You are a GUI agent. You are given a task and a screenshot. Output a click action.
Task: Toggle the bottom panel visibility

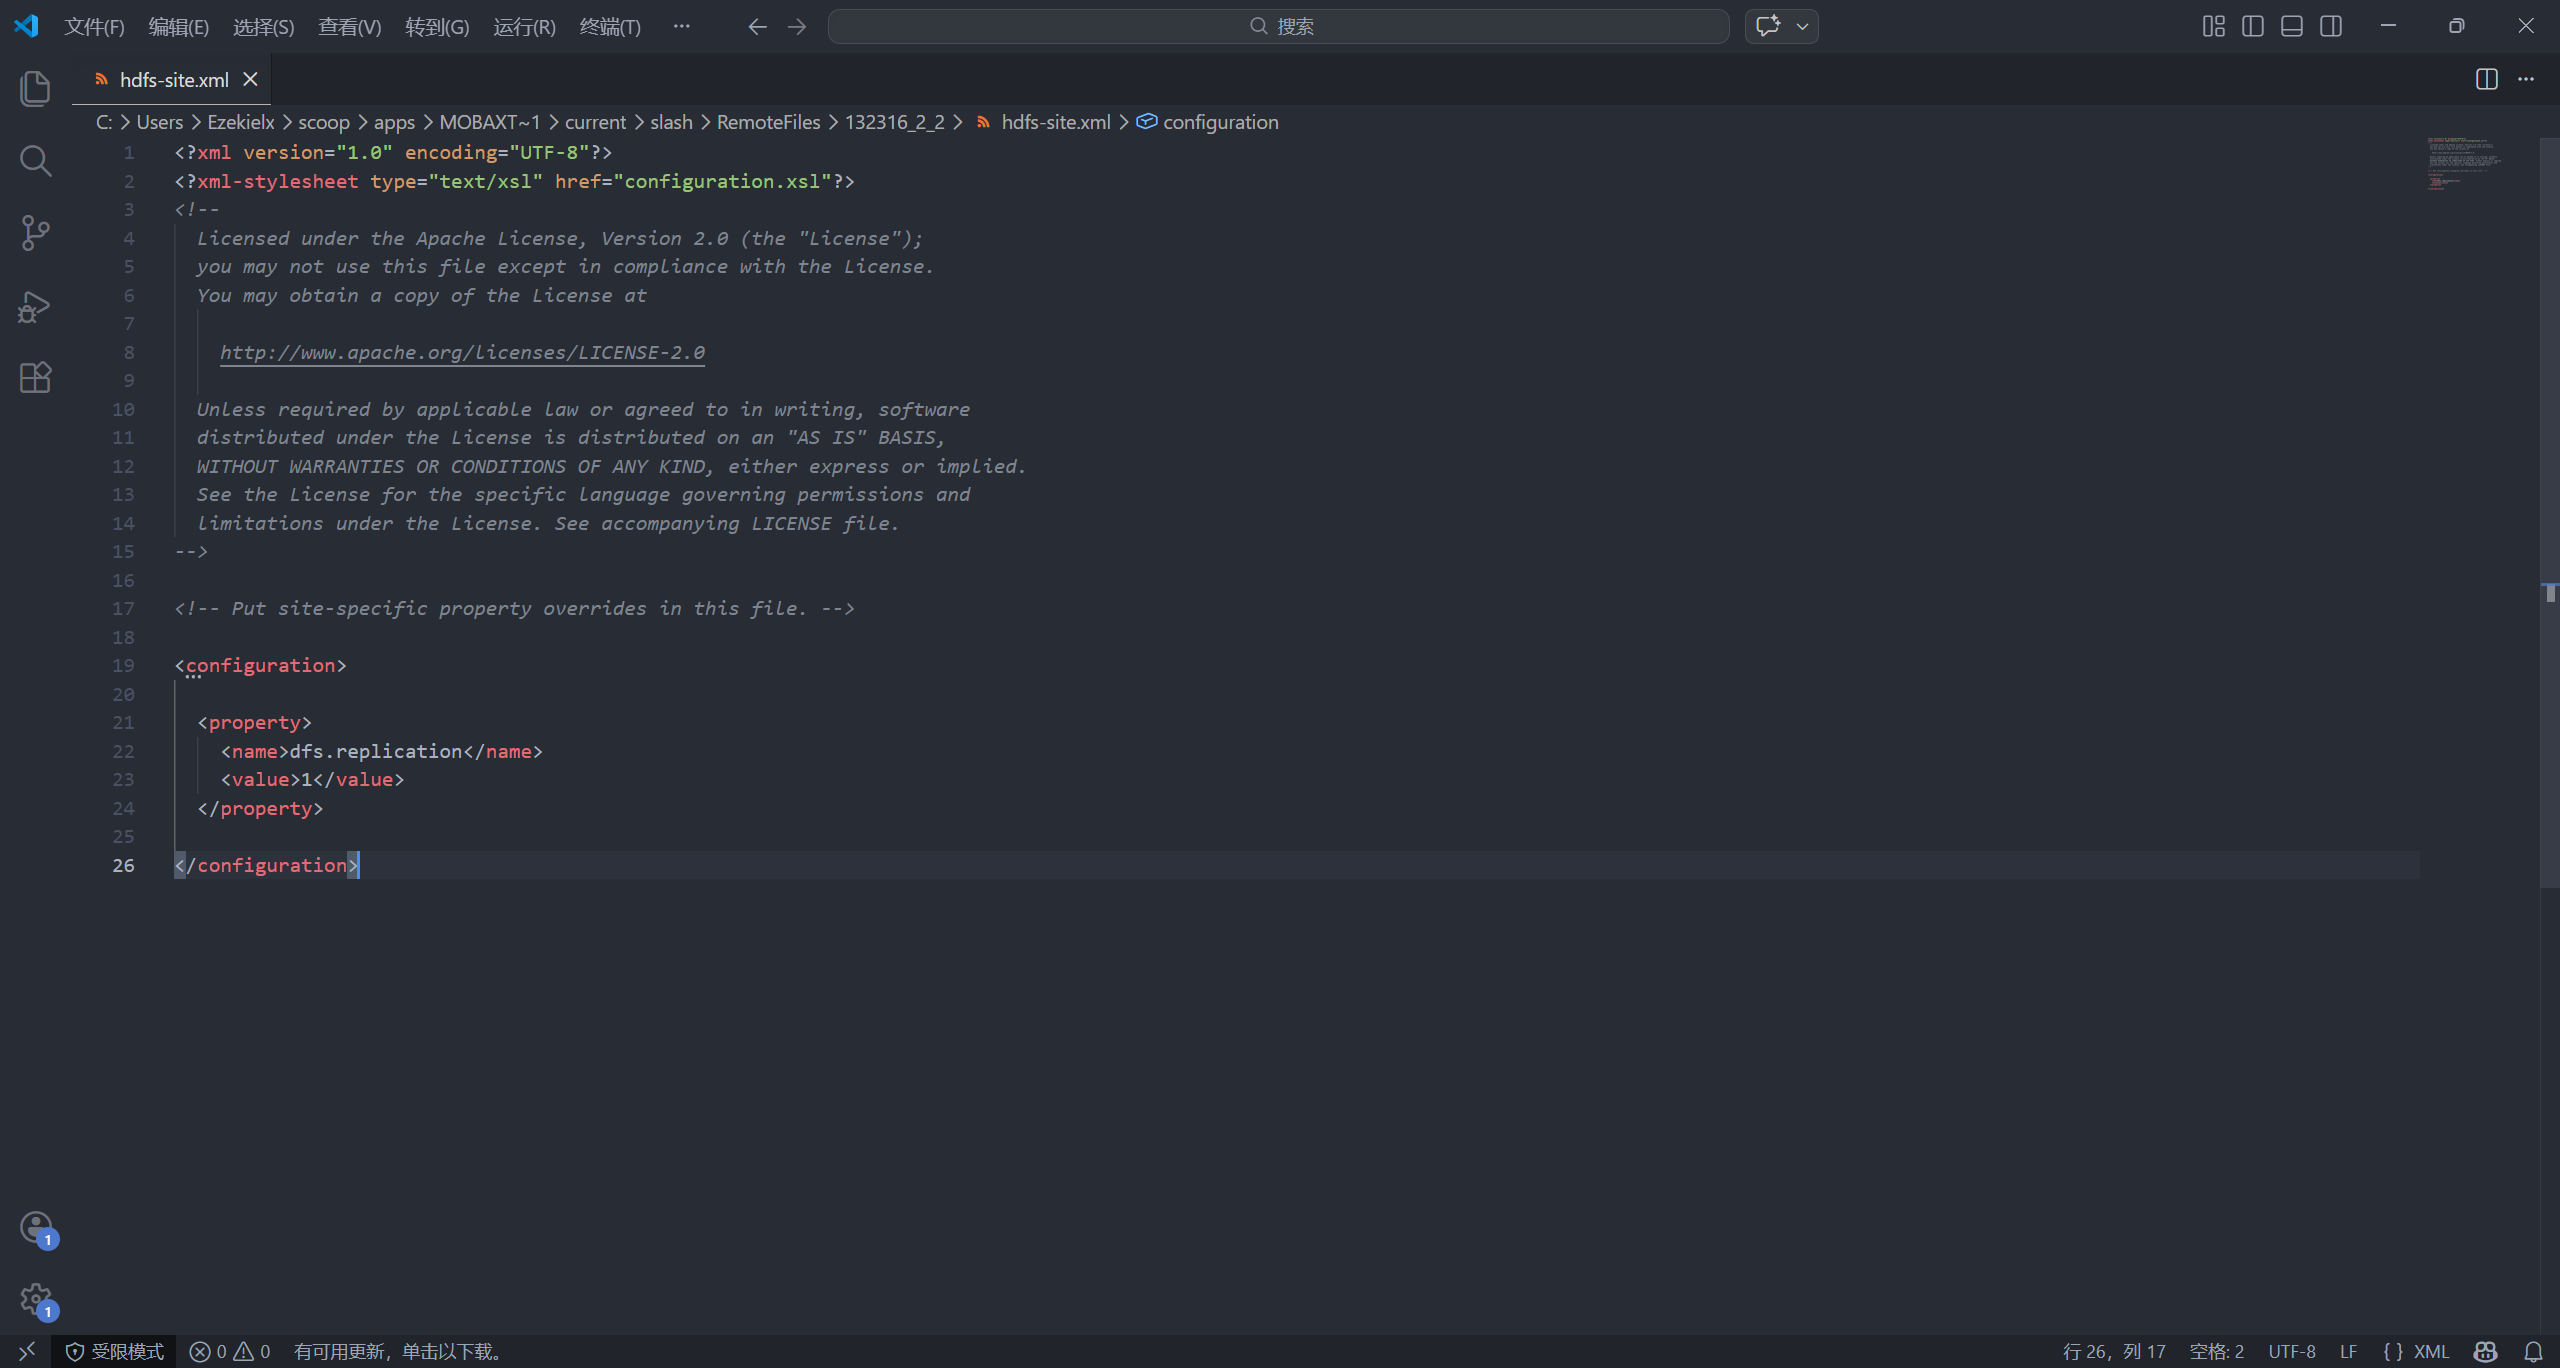point(2292,26)
